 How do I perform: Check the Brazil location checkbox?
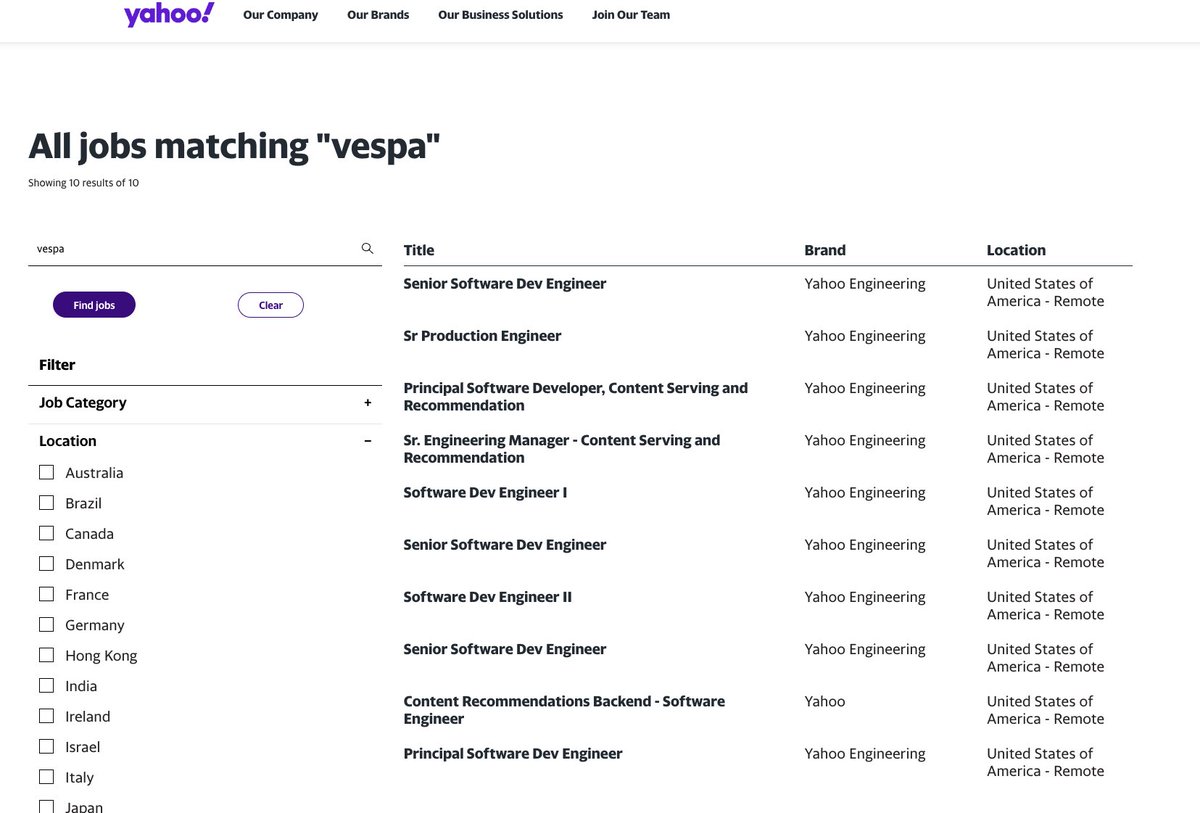46,503
